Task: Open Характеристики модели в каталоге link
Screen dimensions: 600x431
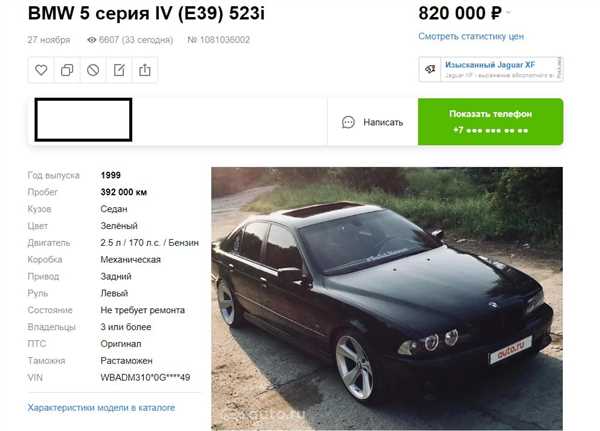Action: [x=101, y=408]
